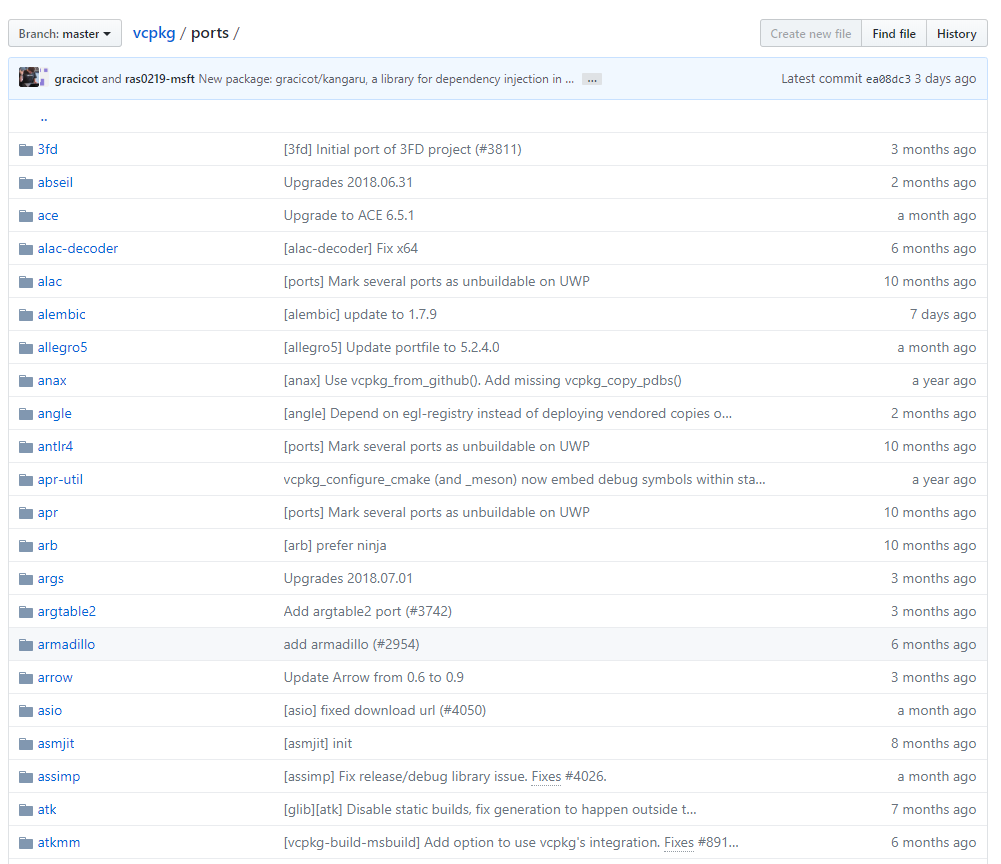The height and width of the screenshot is (864, 1001).
Task: Open '[allegro5] Update portfile to 5.2.4.0' commit
Action: 391,347
